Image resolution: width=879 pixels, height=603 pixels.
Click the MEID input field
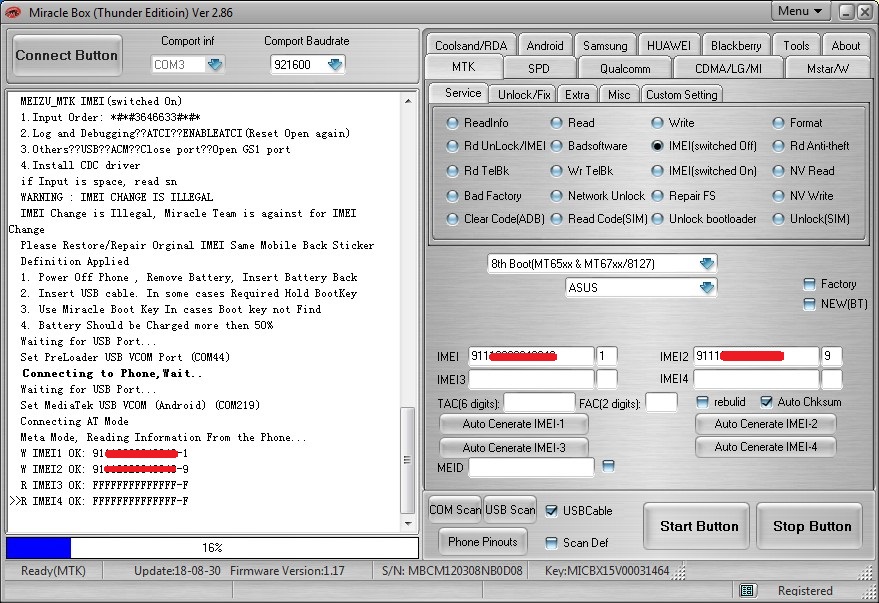(531, 467)
